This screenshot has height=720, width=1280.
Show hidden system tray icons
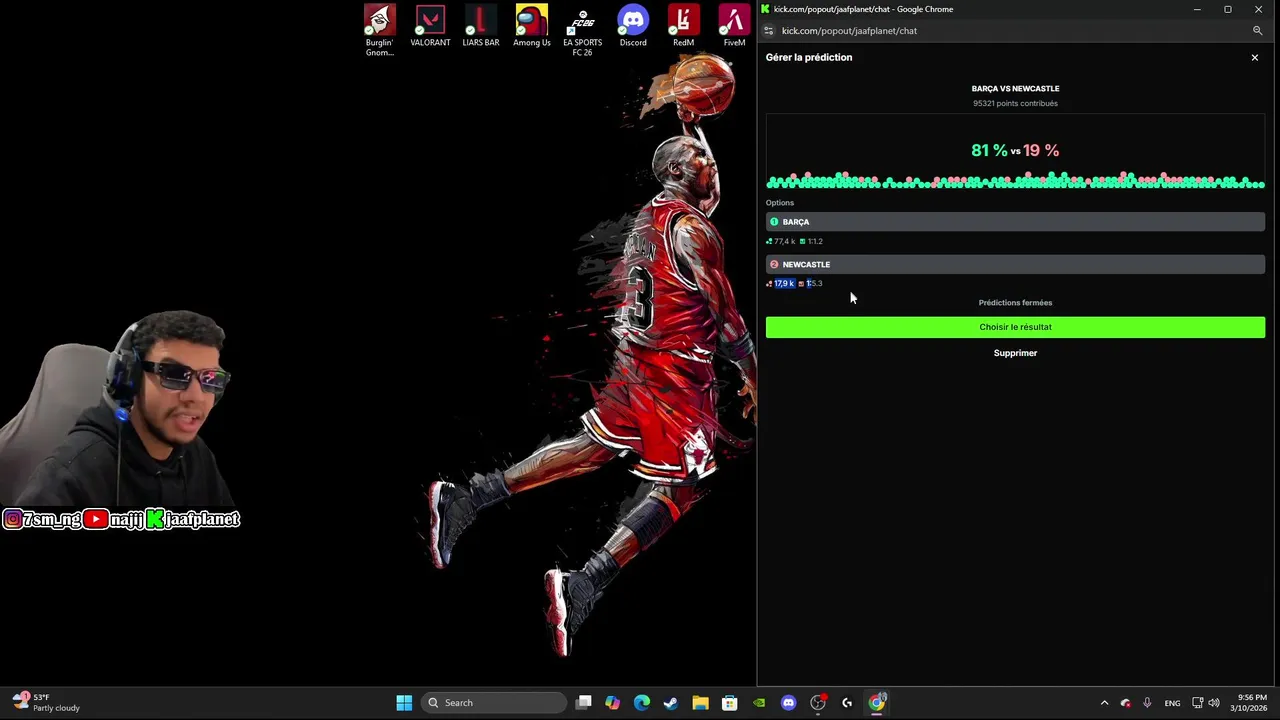point(1104,703)
